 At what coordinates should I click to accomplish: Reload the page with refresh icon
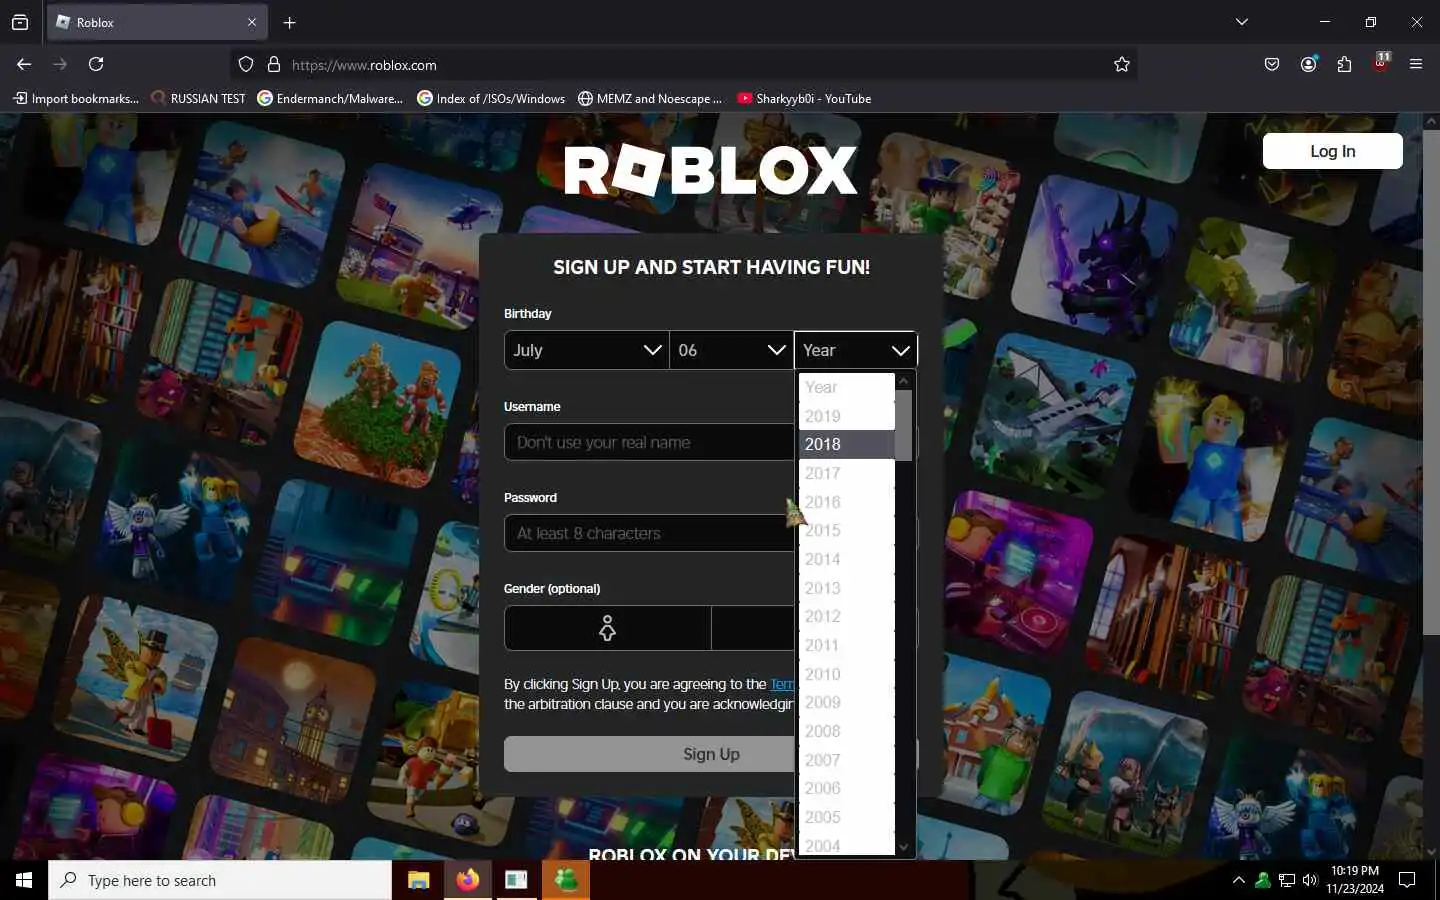click(96, 64)
